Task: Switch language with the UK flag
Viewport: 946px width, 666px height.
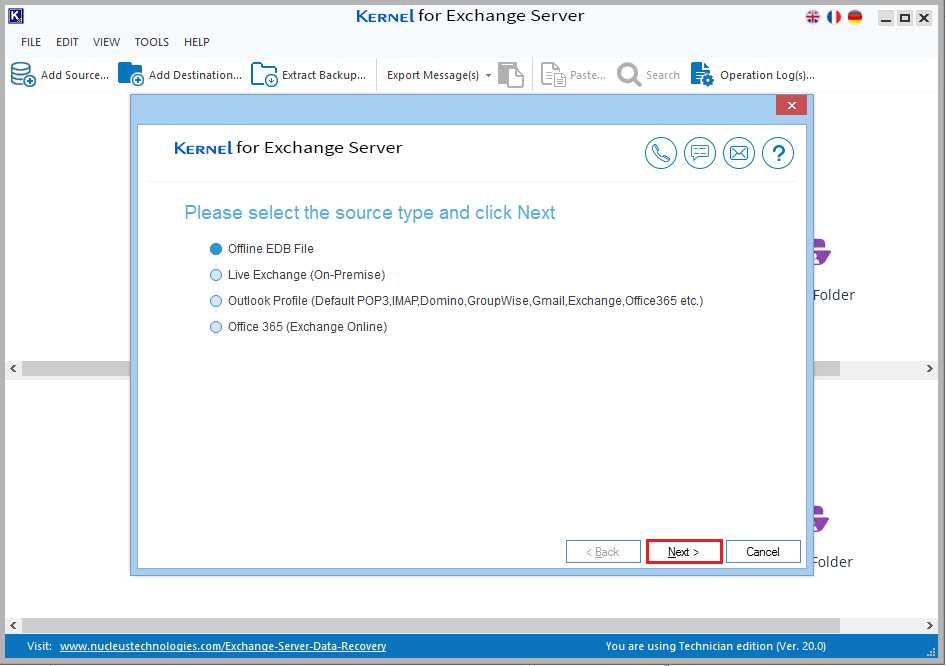Action: (x=813, y=17)
